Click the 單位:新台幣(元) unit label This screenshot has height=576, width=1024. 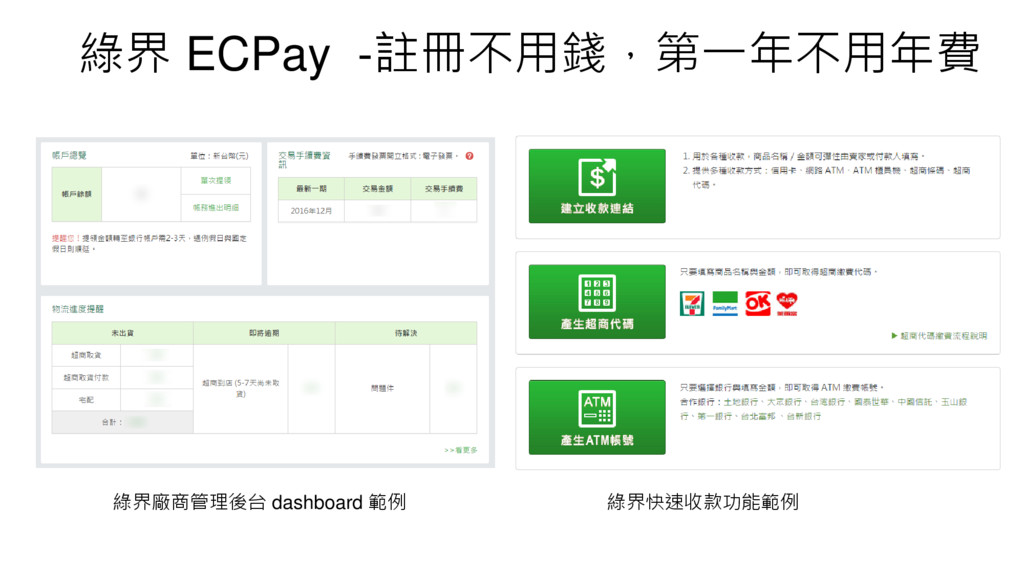click(x=219, y=156)
